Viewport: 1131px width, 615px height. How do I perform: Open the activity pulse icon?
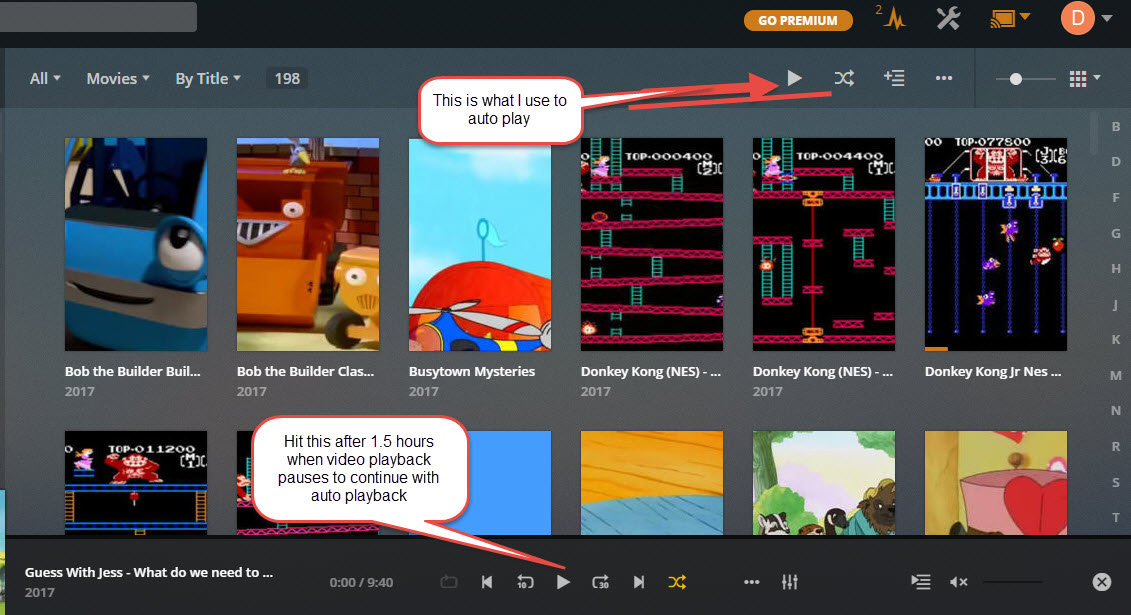[x=892, y=18]
